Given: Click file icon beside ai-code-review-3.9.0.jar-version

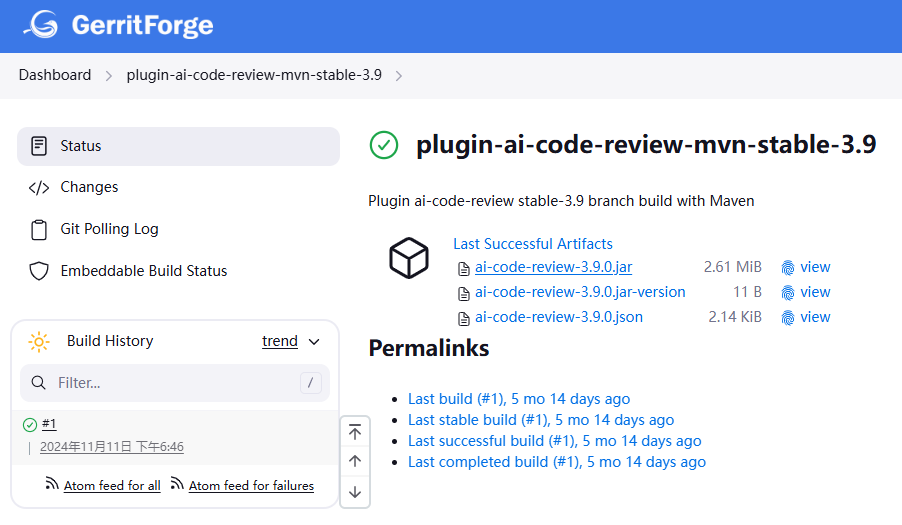Looking at the screenshot, I should (x=464, y=294).
